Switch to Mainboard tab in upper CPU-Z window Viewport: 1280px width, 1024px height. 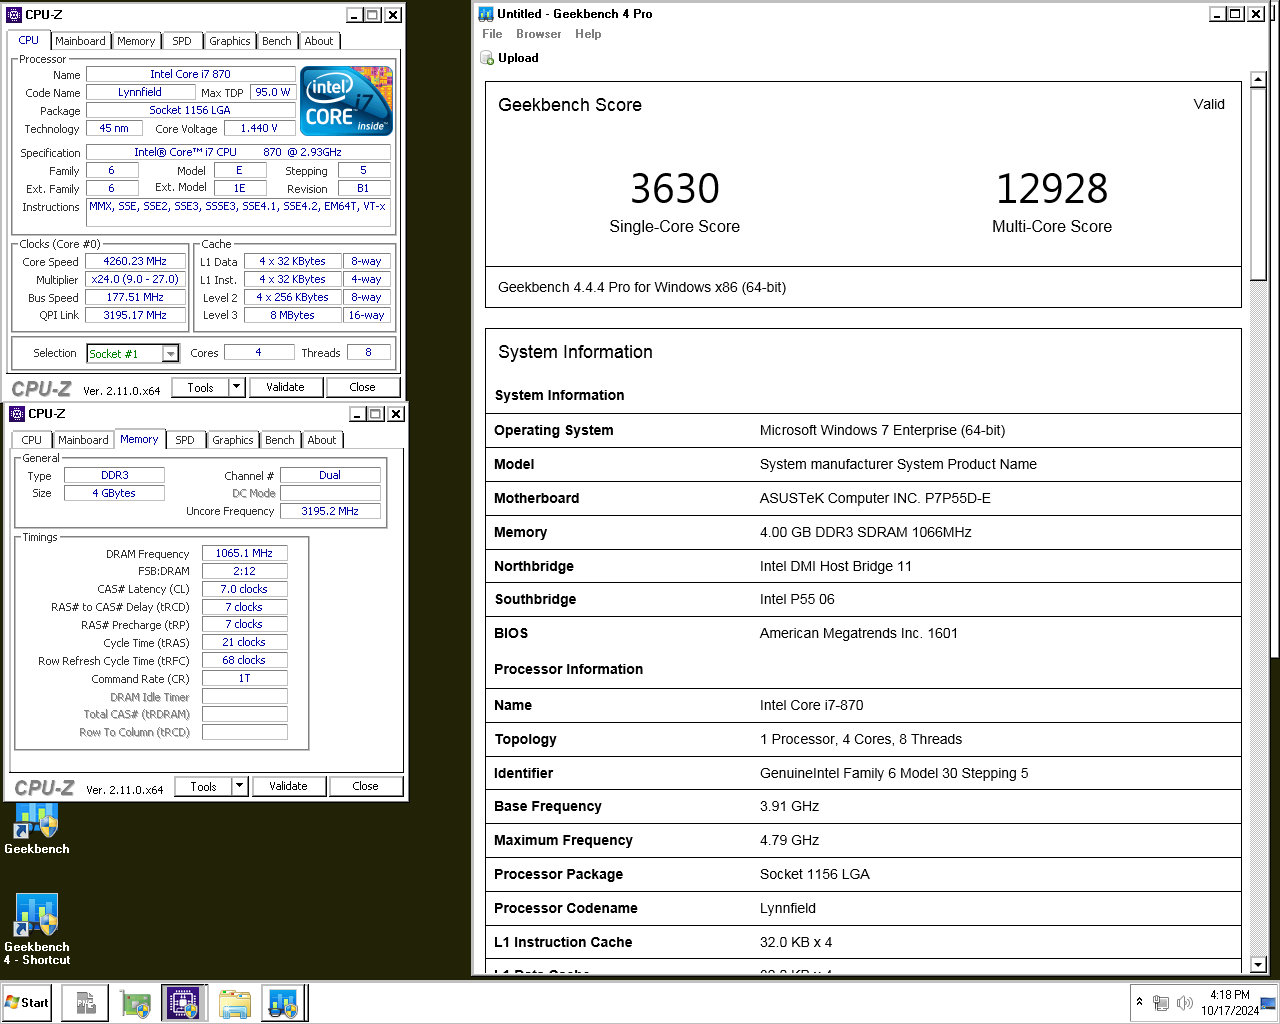[x=80, y=41]
